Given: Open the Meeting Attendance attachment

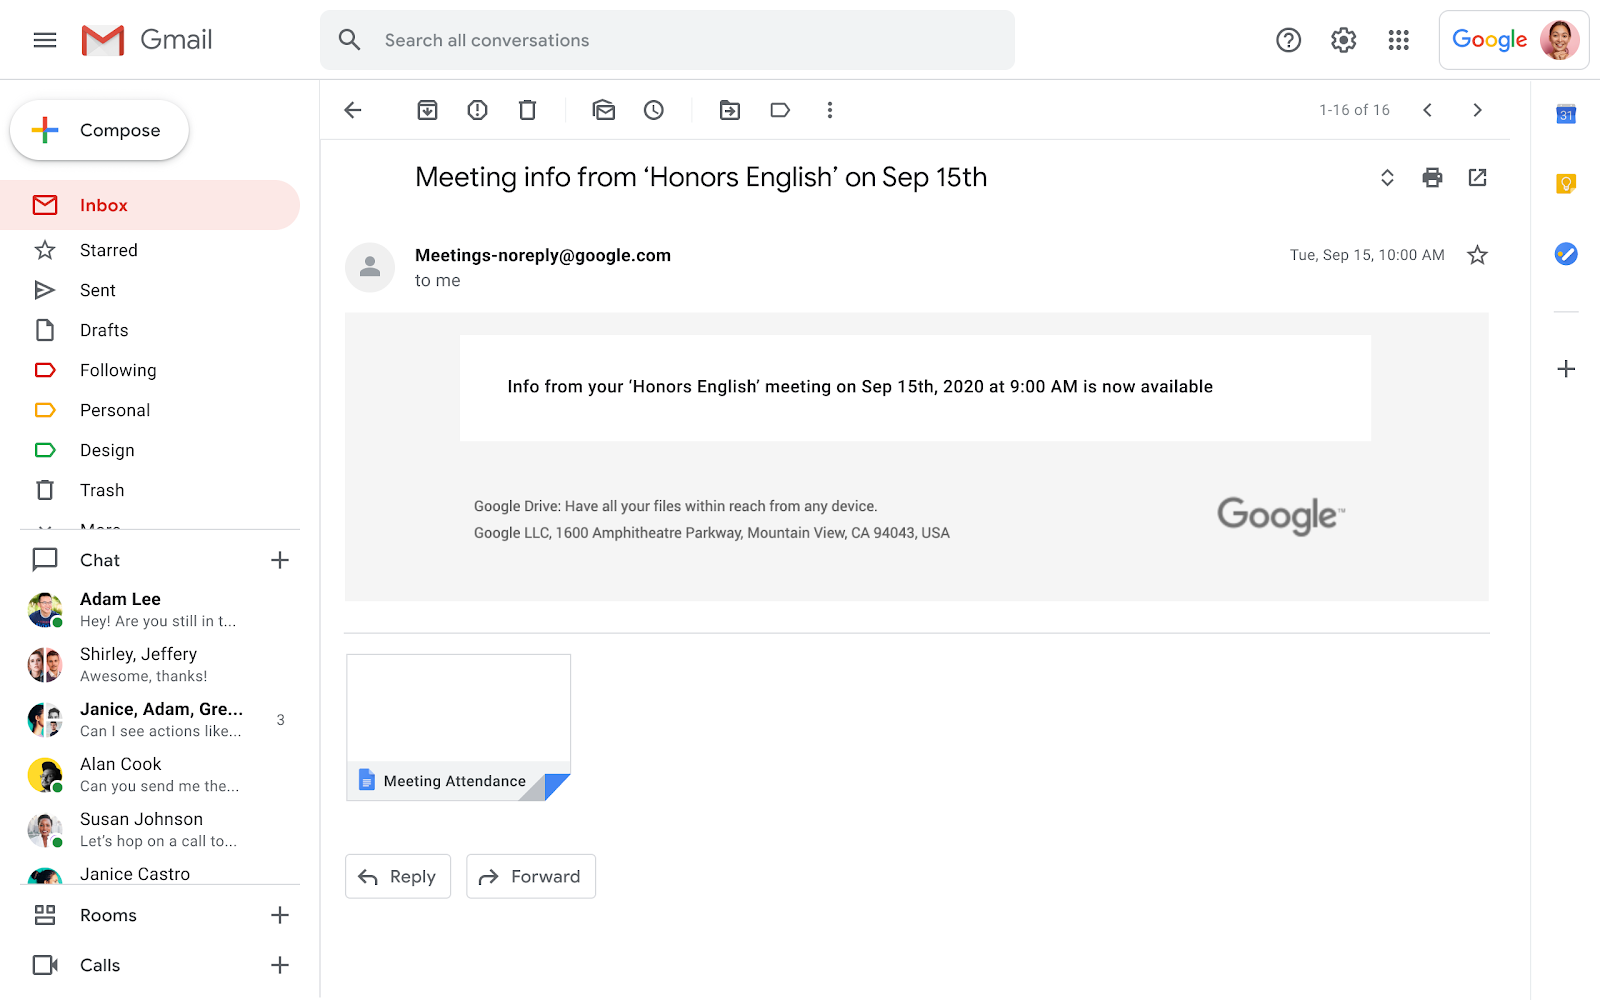Looking at the screenshot, I should (457, 725).
